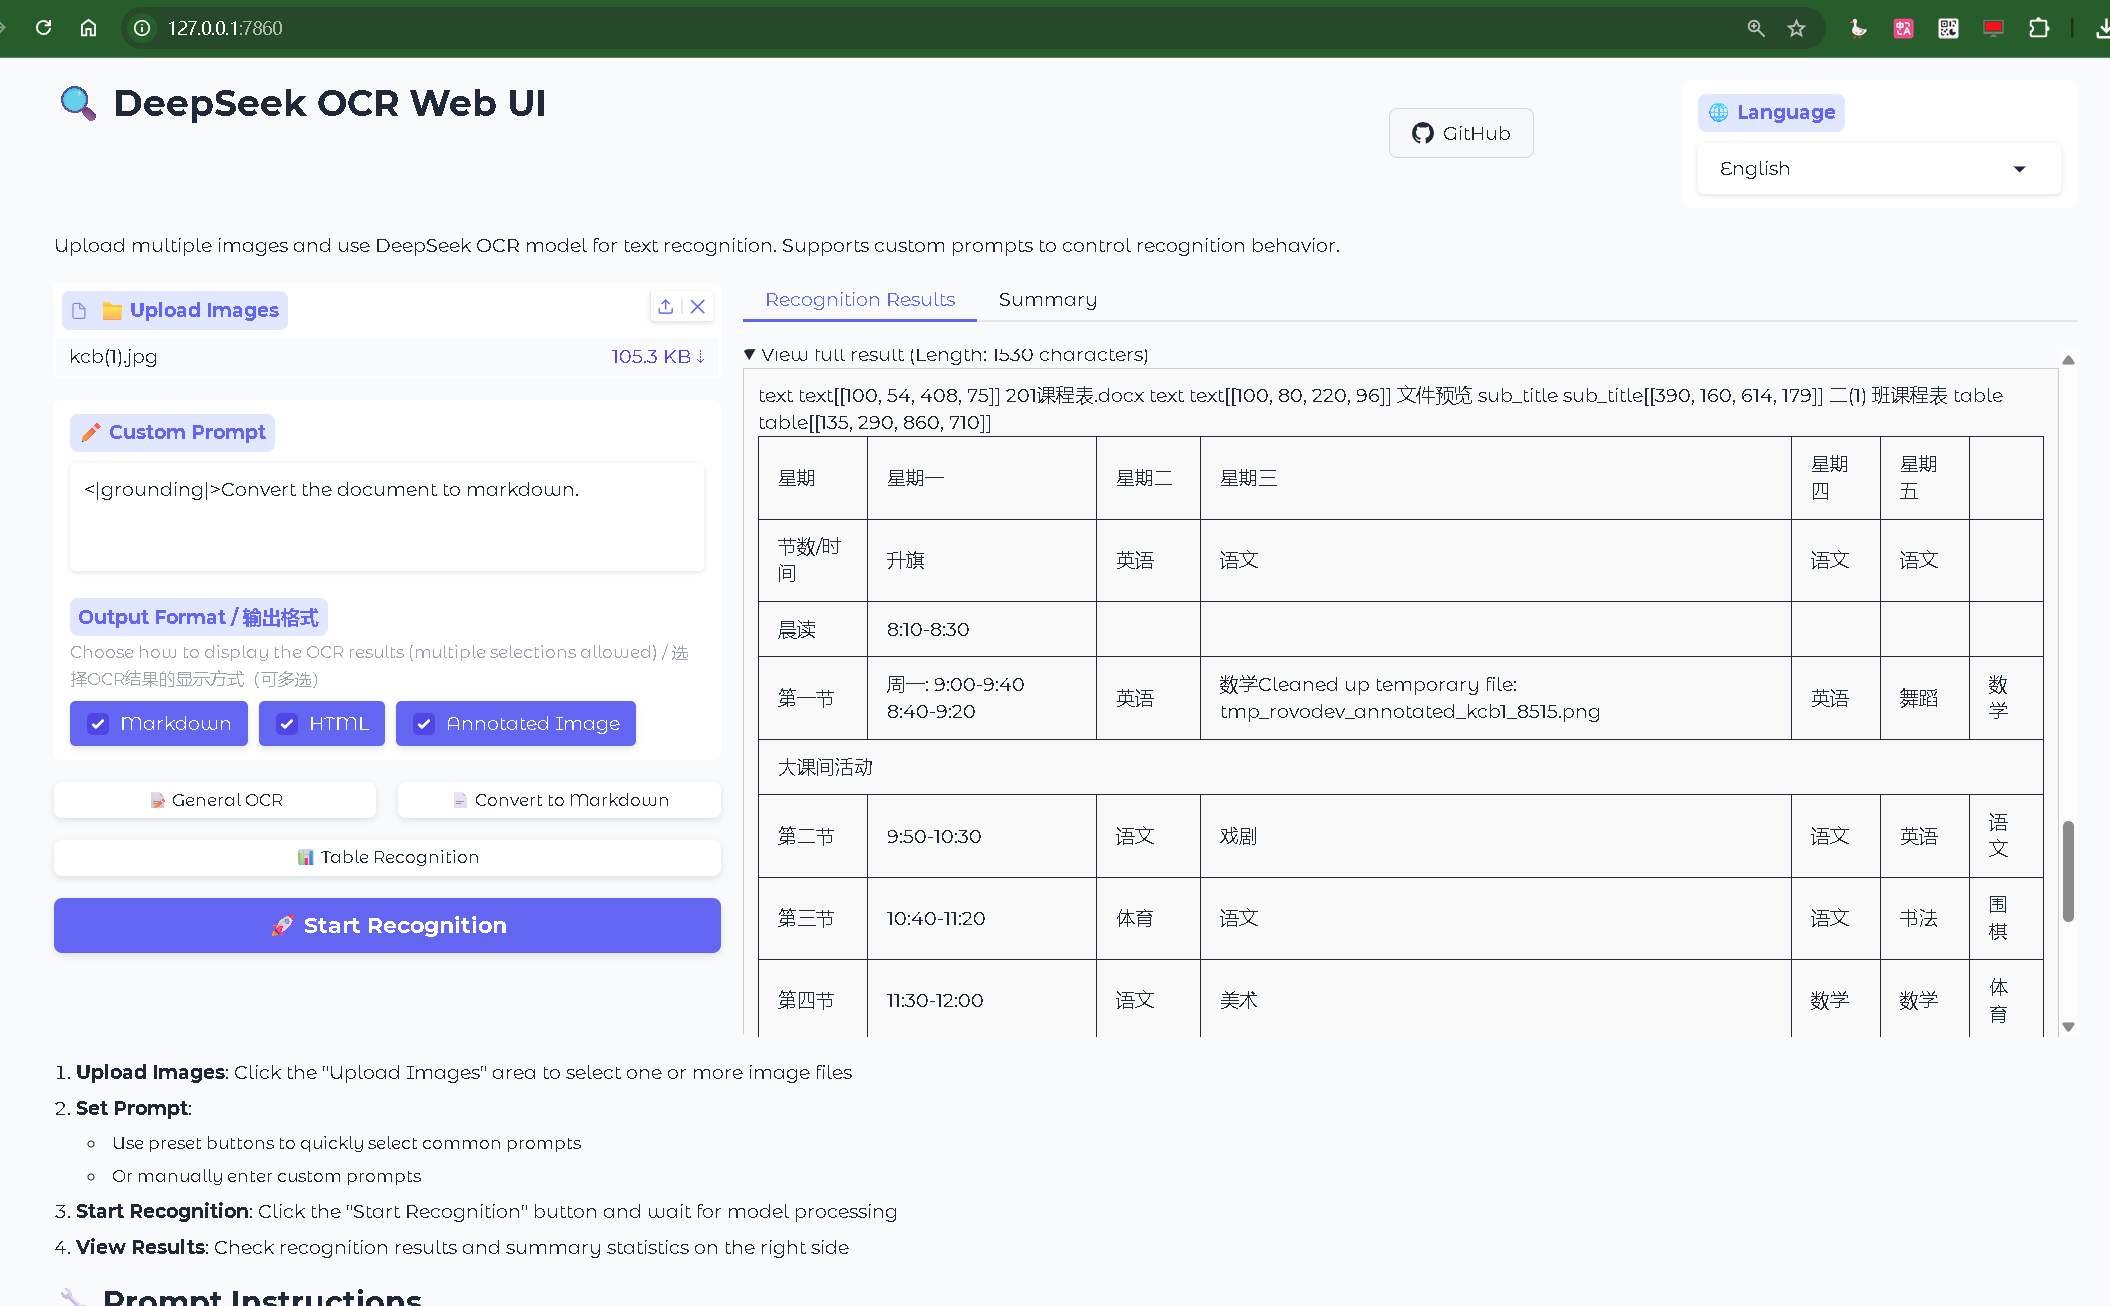
Task: Disable the Annotated Image checkbox
Action: click(x=424, y=724)
